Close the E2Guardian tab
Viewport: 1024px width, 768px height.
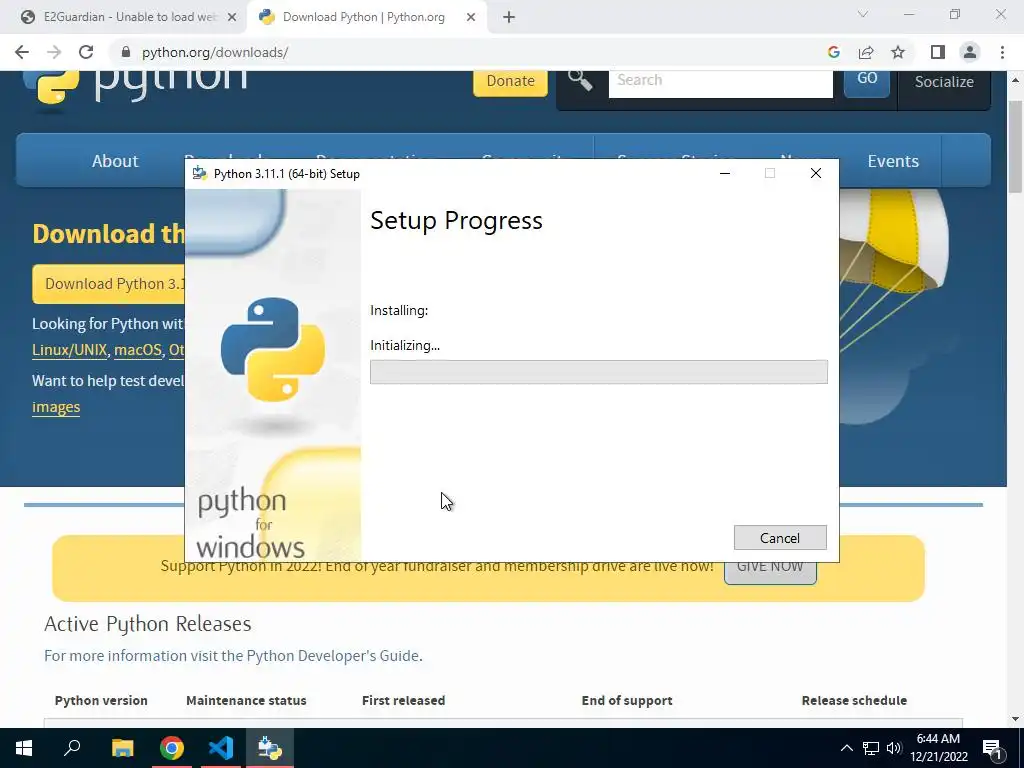click(232, 18)
